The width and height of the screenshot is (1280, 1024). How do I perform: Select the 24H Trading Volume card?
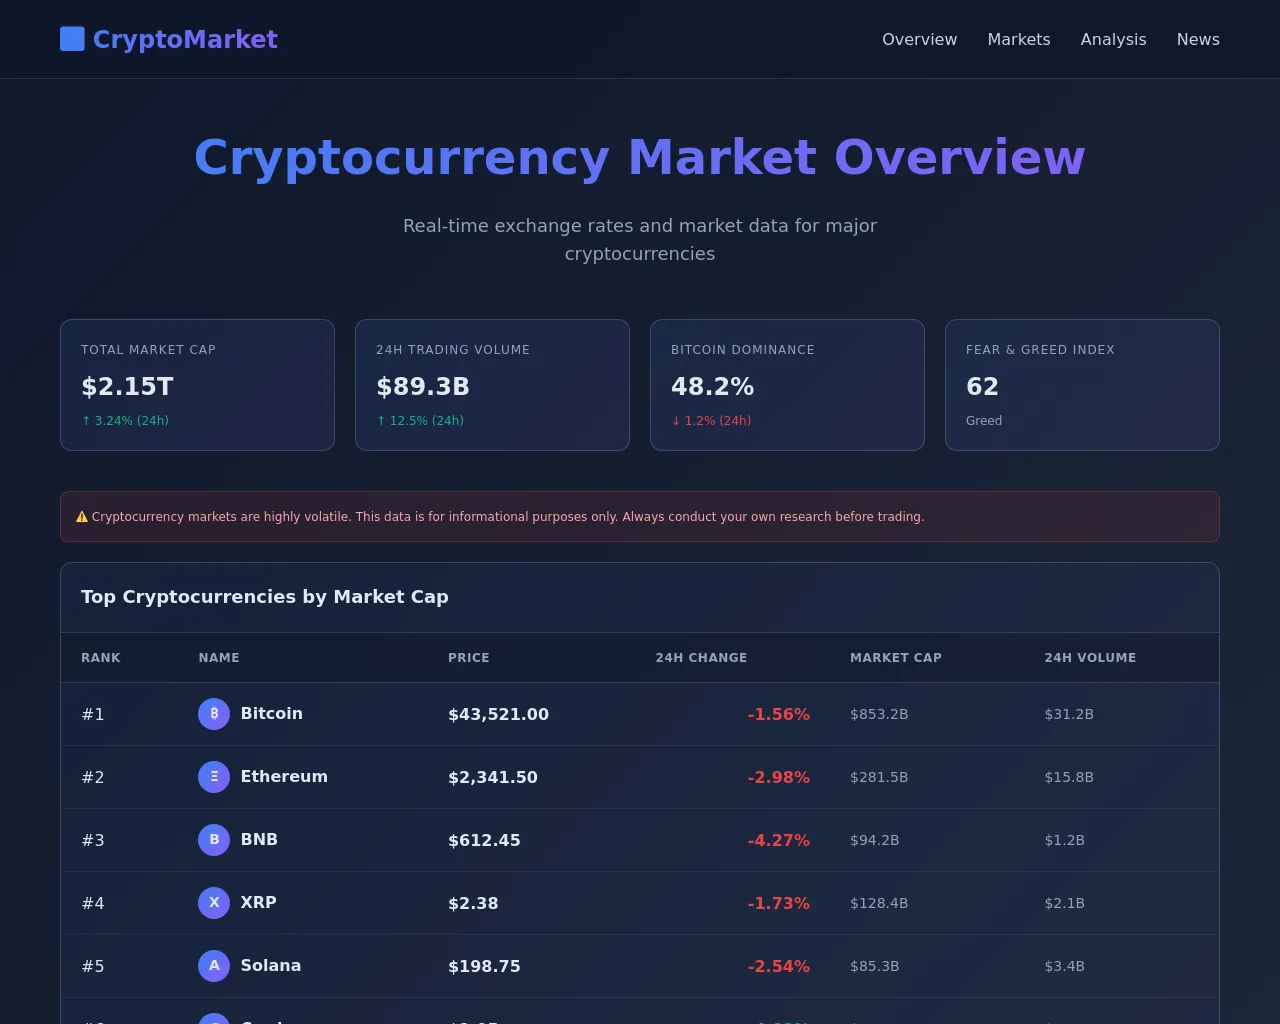click(x=492, y=385)
